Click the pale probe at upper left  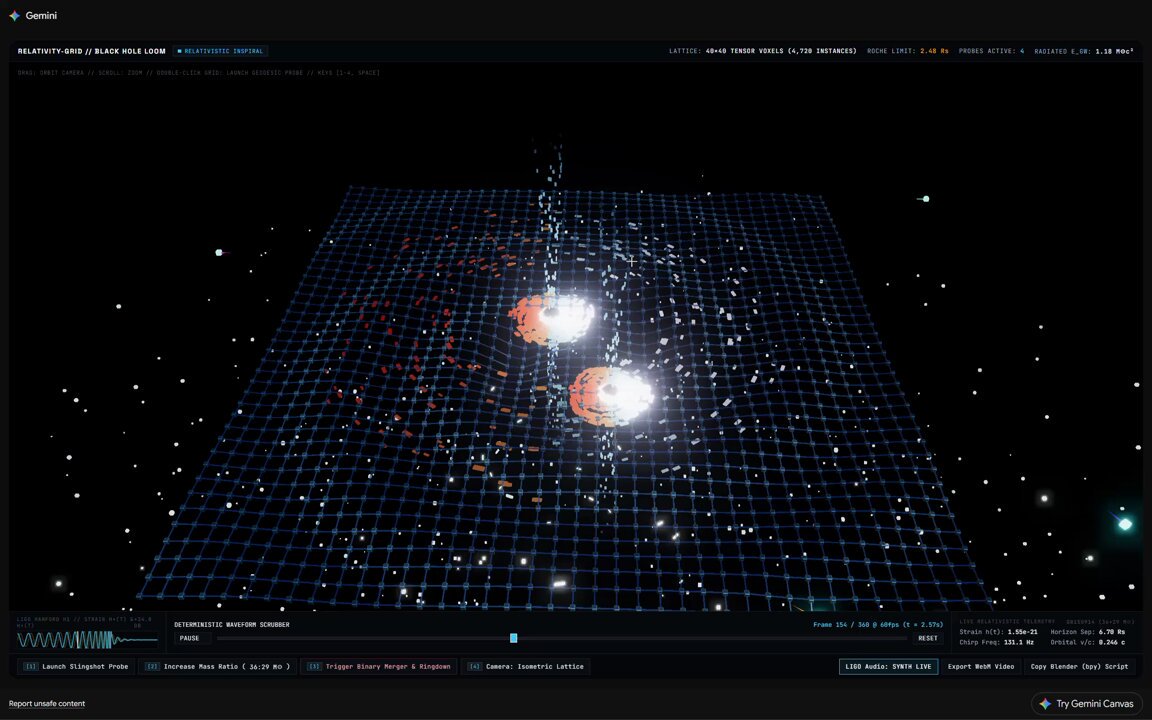tap(219, 253)
